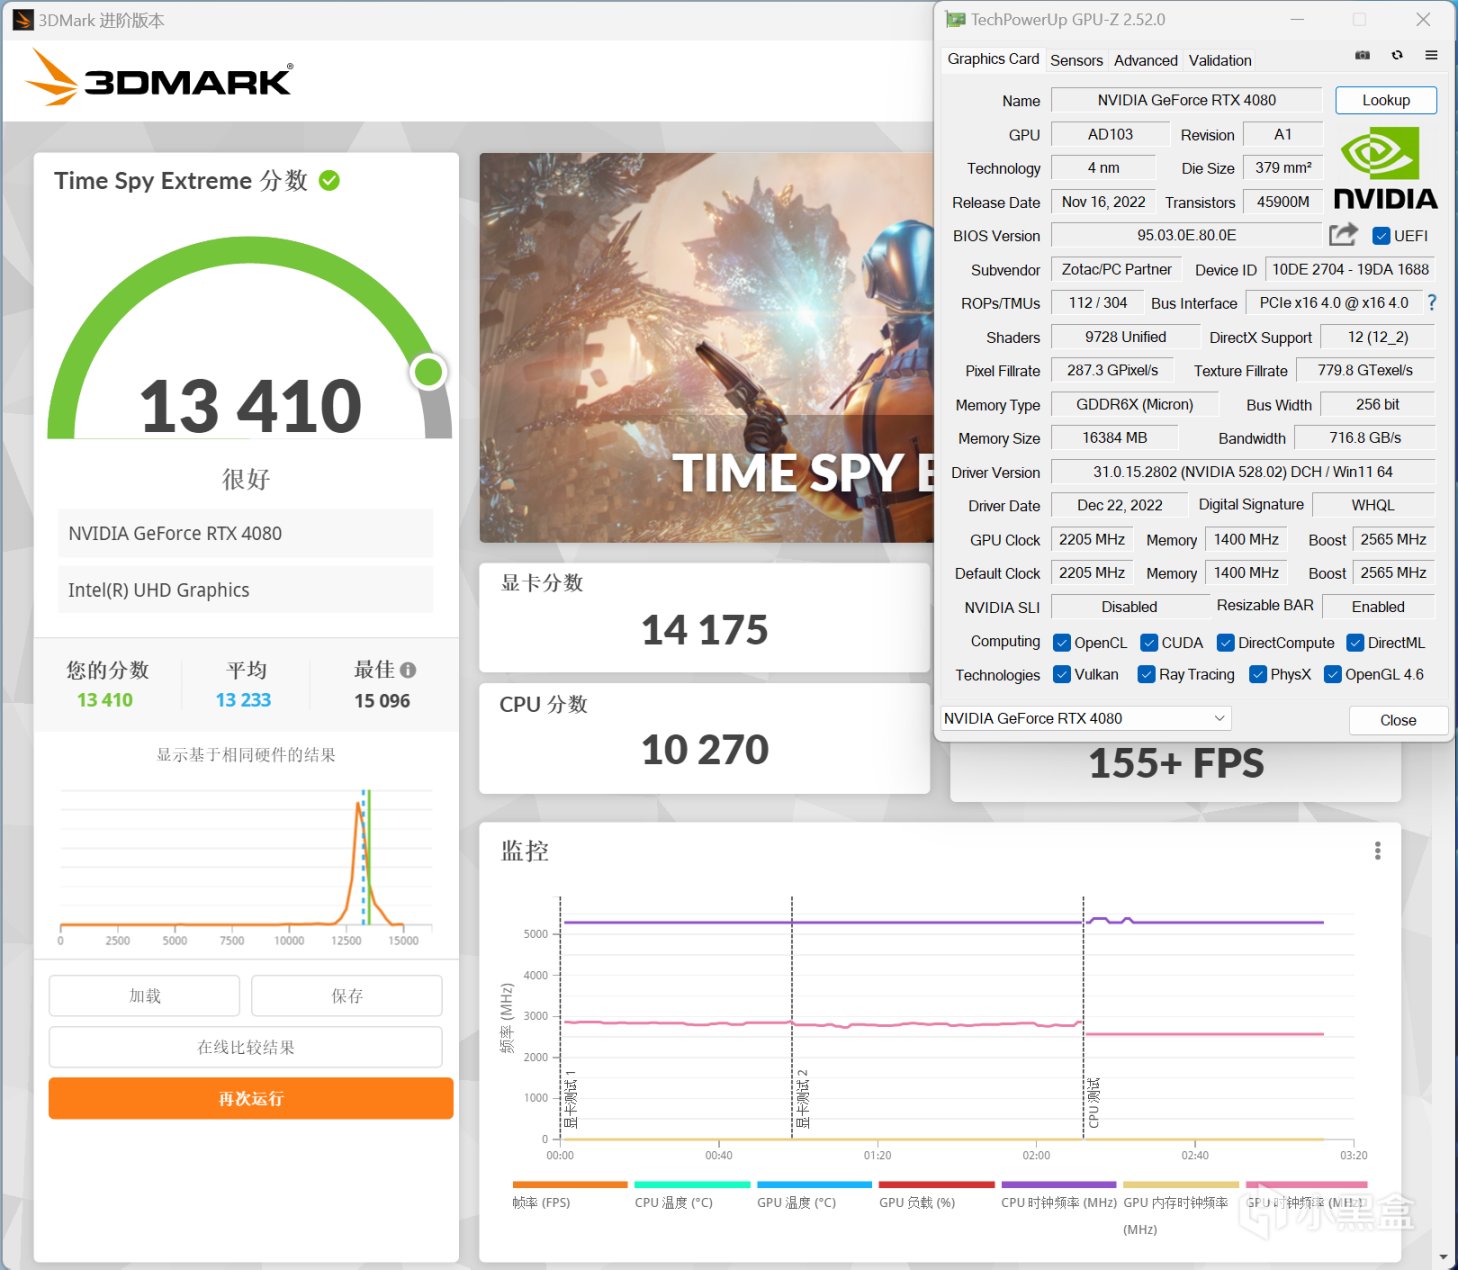
Task: Click the 保存 button
Action: [347, 996]
